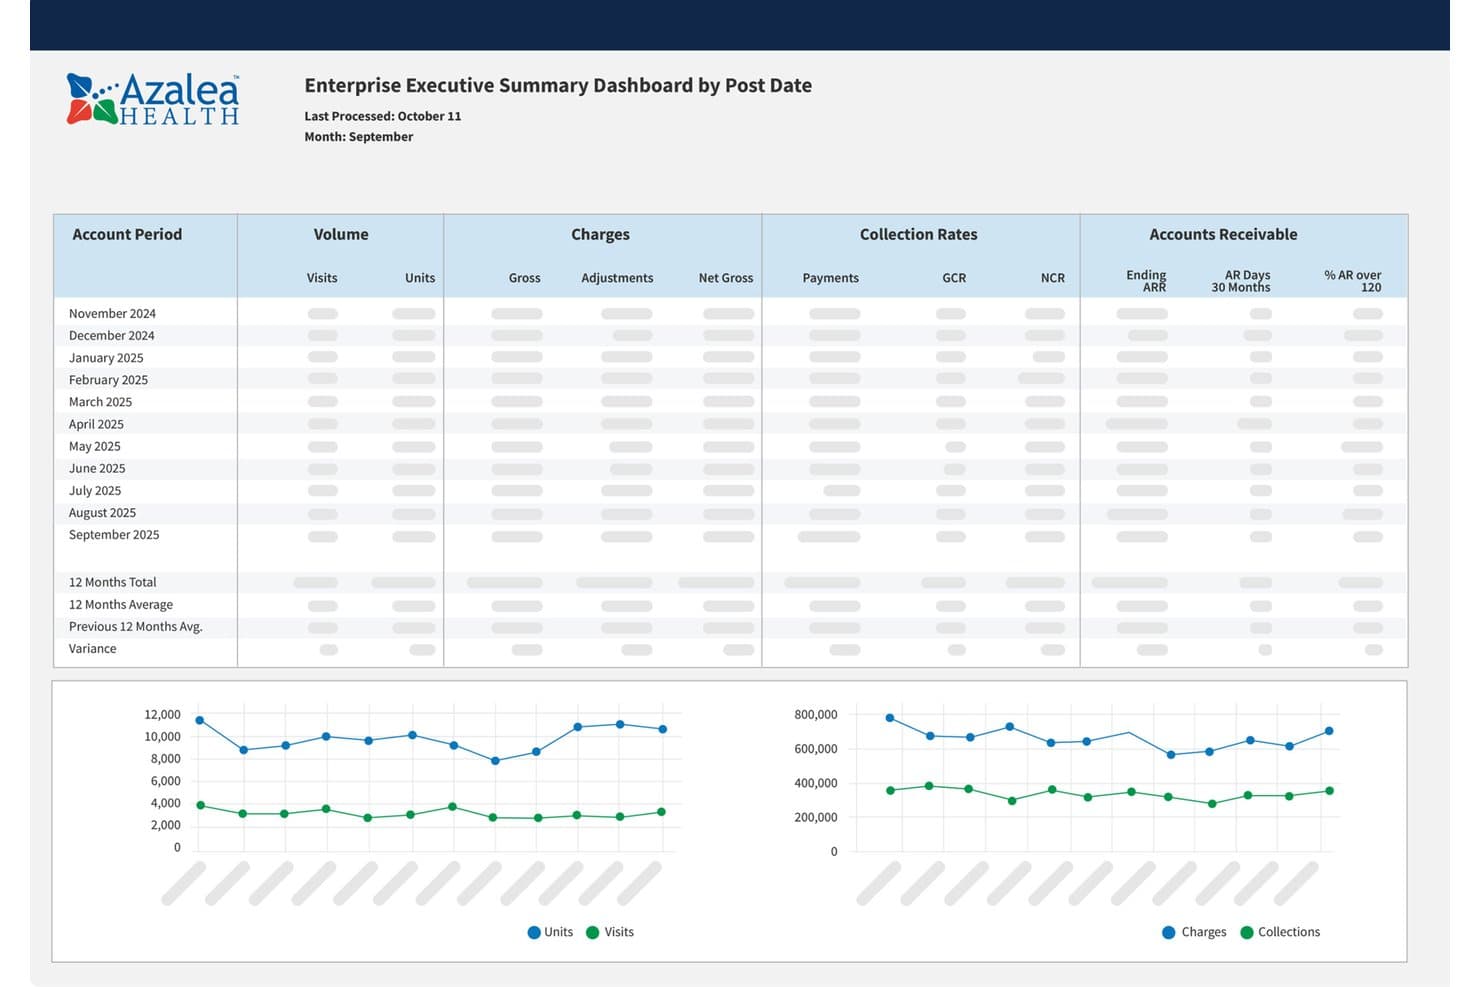Viewport: 1480px width, 987px height.
Task: Click the Ending ARR column header
Action: point(1146,281)
